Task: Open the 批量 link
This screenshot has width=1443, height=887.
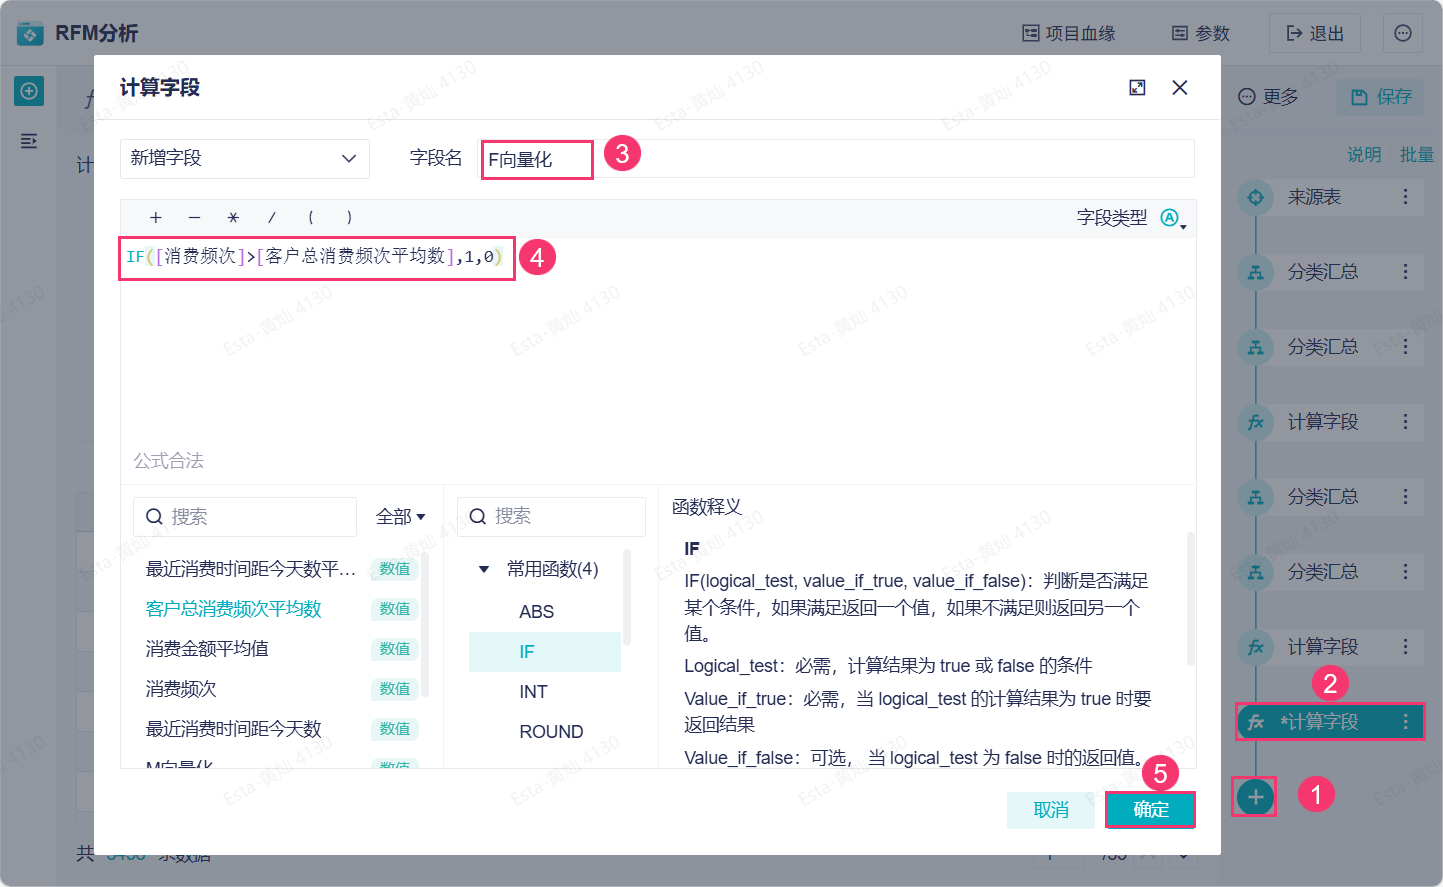Action: [1417, 154]
